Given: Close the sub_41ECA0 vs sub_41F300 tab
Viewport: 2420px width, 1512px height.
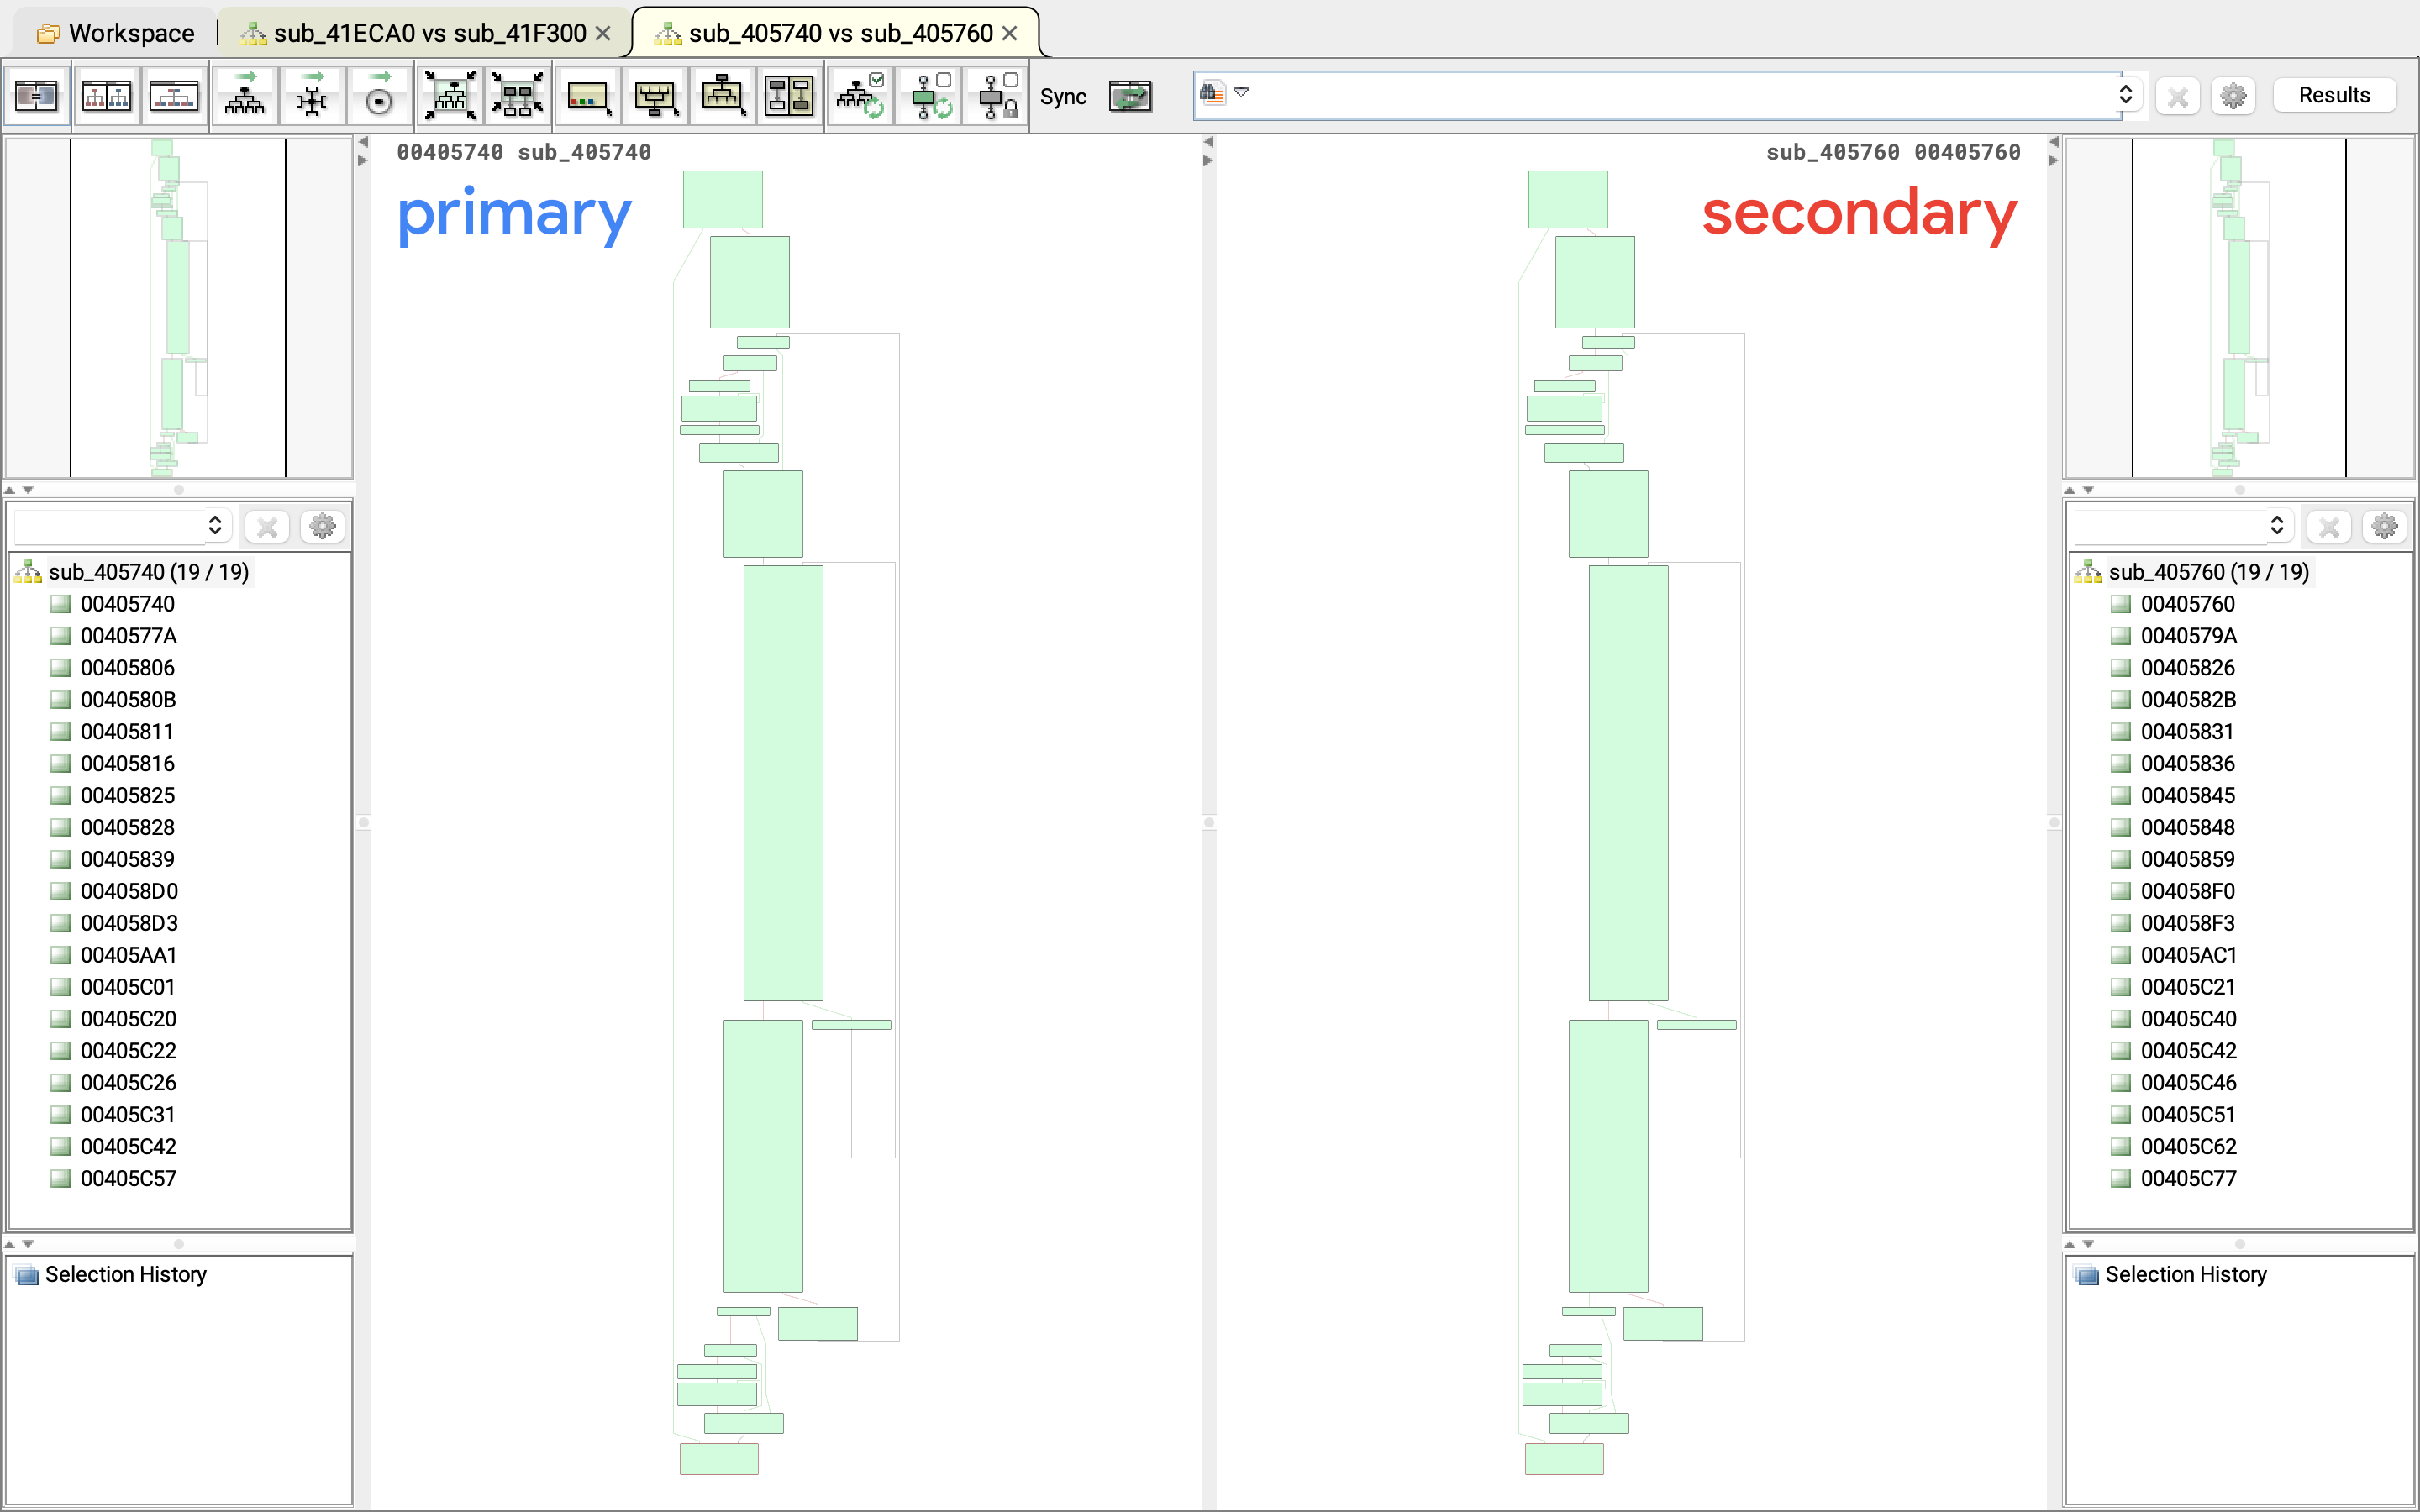Looking at the screenshot, I should (x=603, y=33).
